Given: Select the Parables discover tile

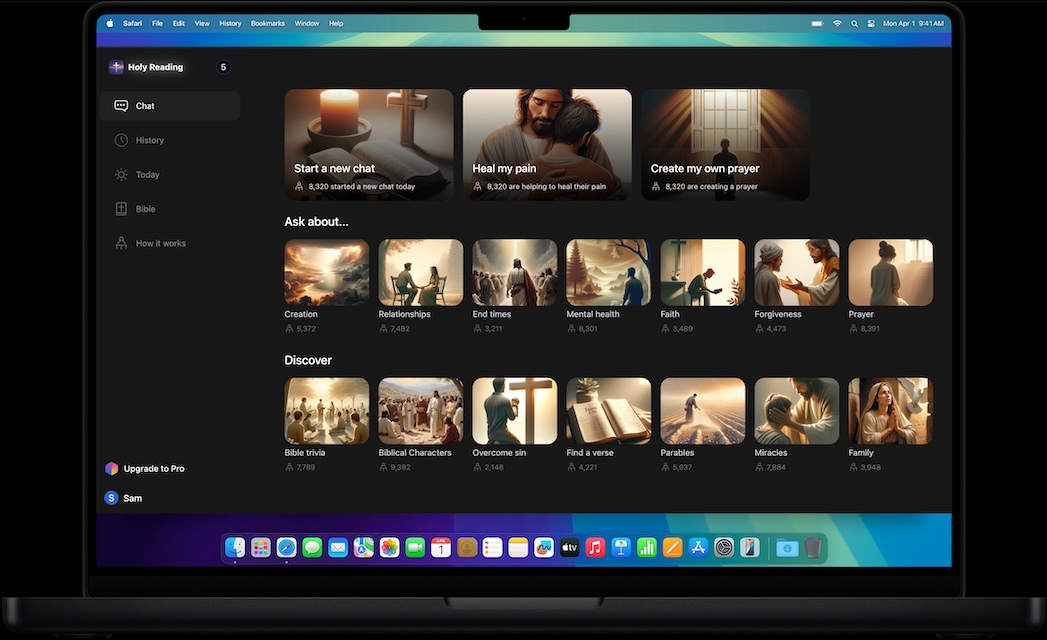Looking at the screenshot, I should 702,411.
